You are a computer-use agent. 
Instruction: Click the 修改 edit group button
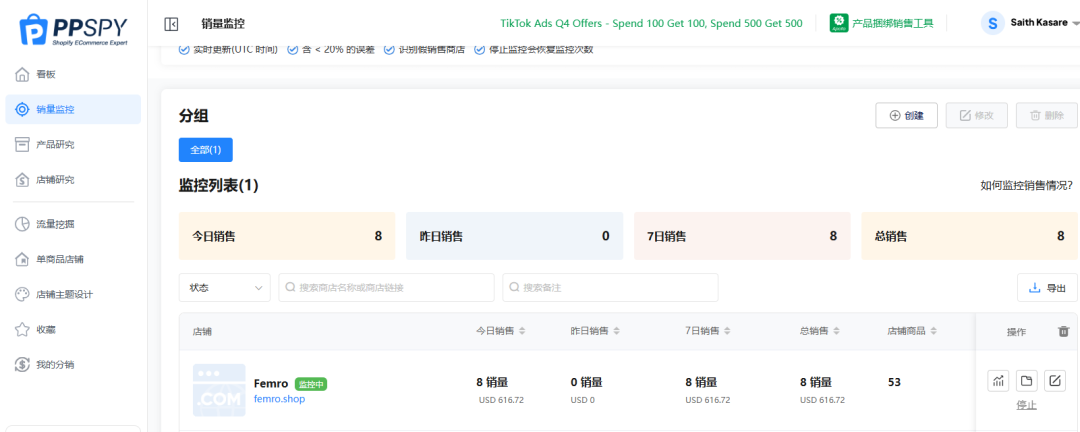[x=977, y=116]
